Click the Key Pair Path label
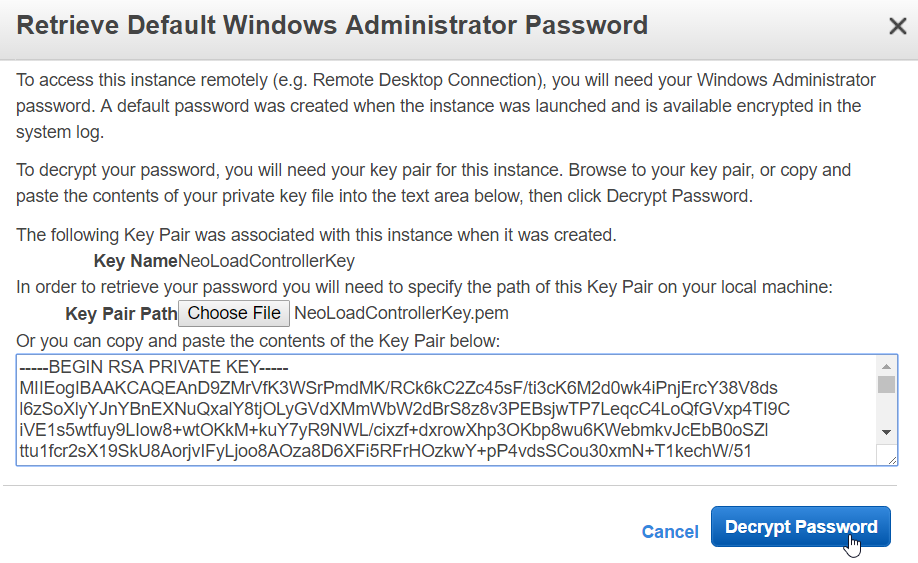The height and width of the screenshot is (563, 918). [x=121, y=314]
